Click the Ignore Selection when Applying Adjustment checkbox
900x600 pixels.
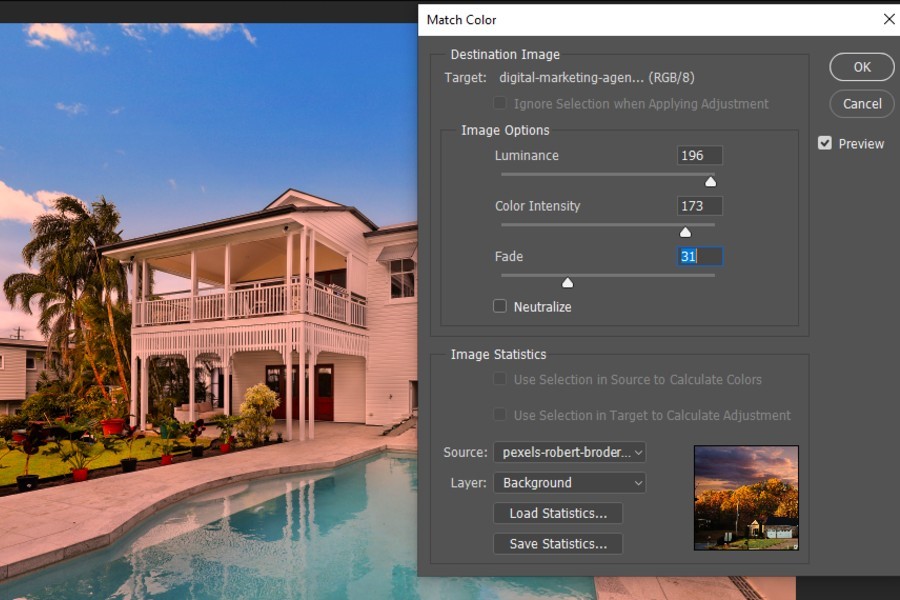coord(500,103)
